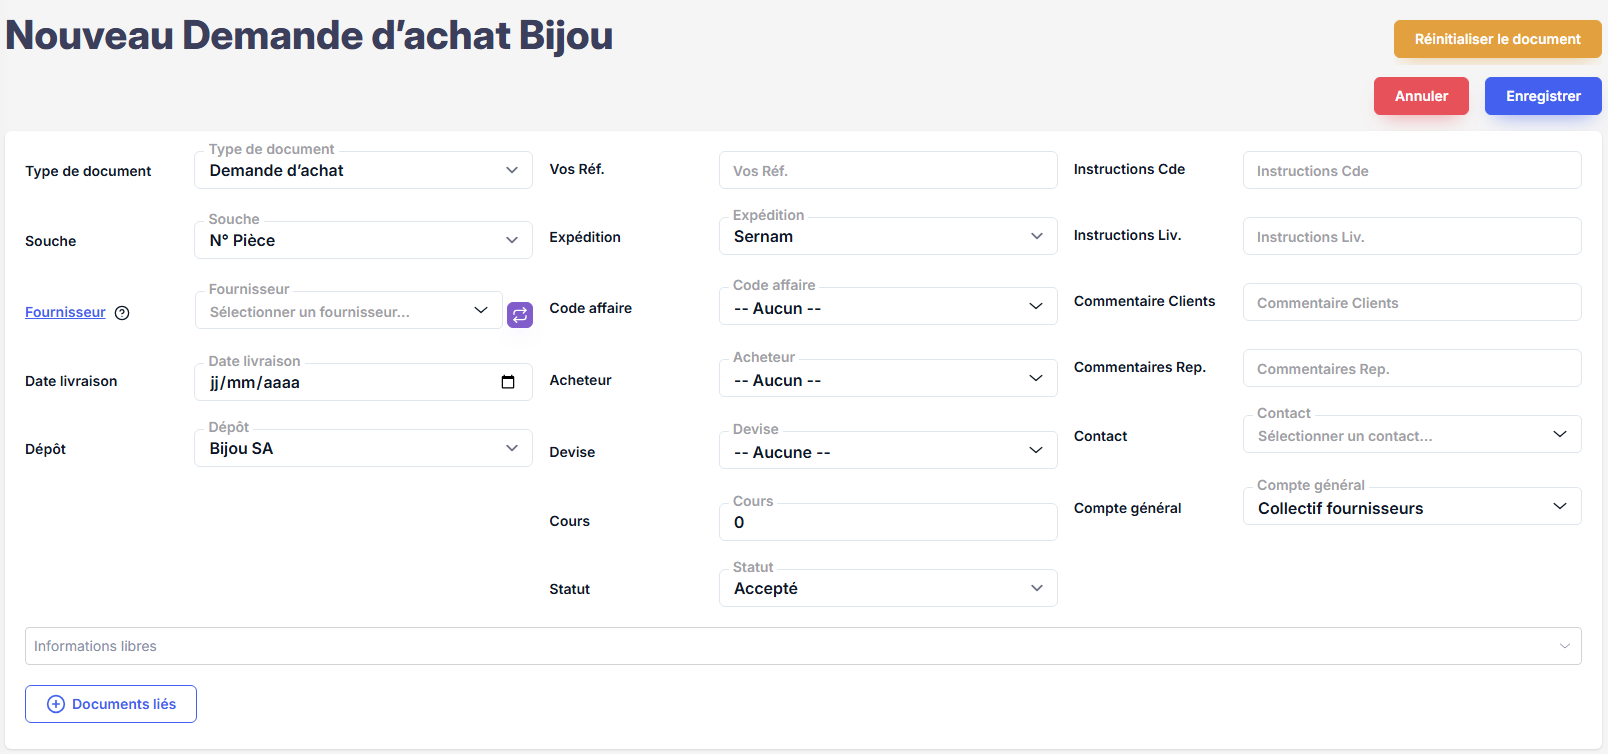The height and width of the screenshot is (754, 1608).
Task: Open the Fournisseur selection dropdown
Action: click(x=348, y=311)
